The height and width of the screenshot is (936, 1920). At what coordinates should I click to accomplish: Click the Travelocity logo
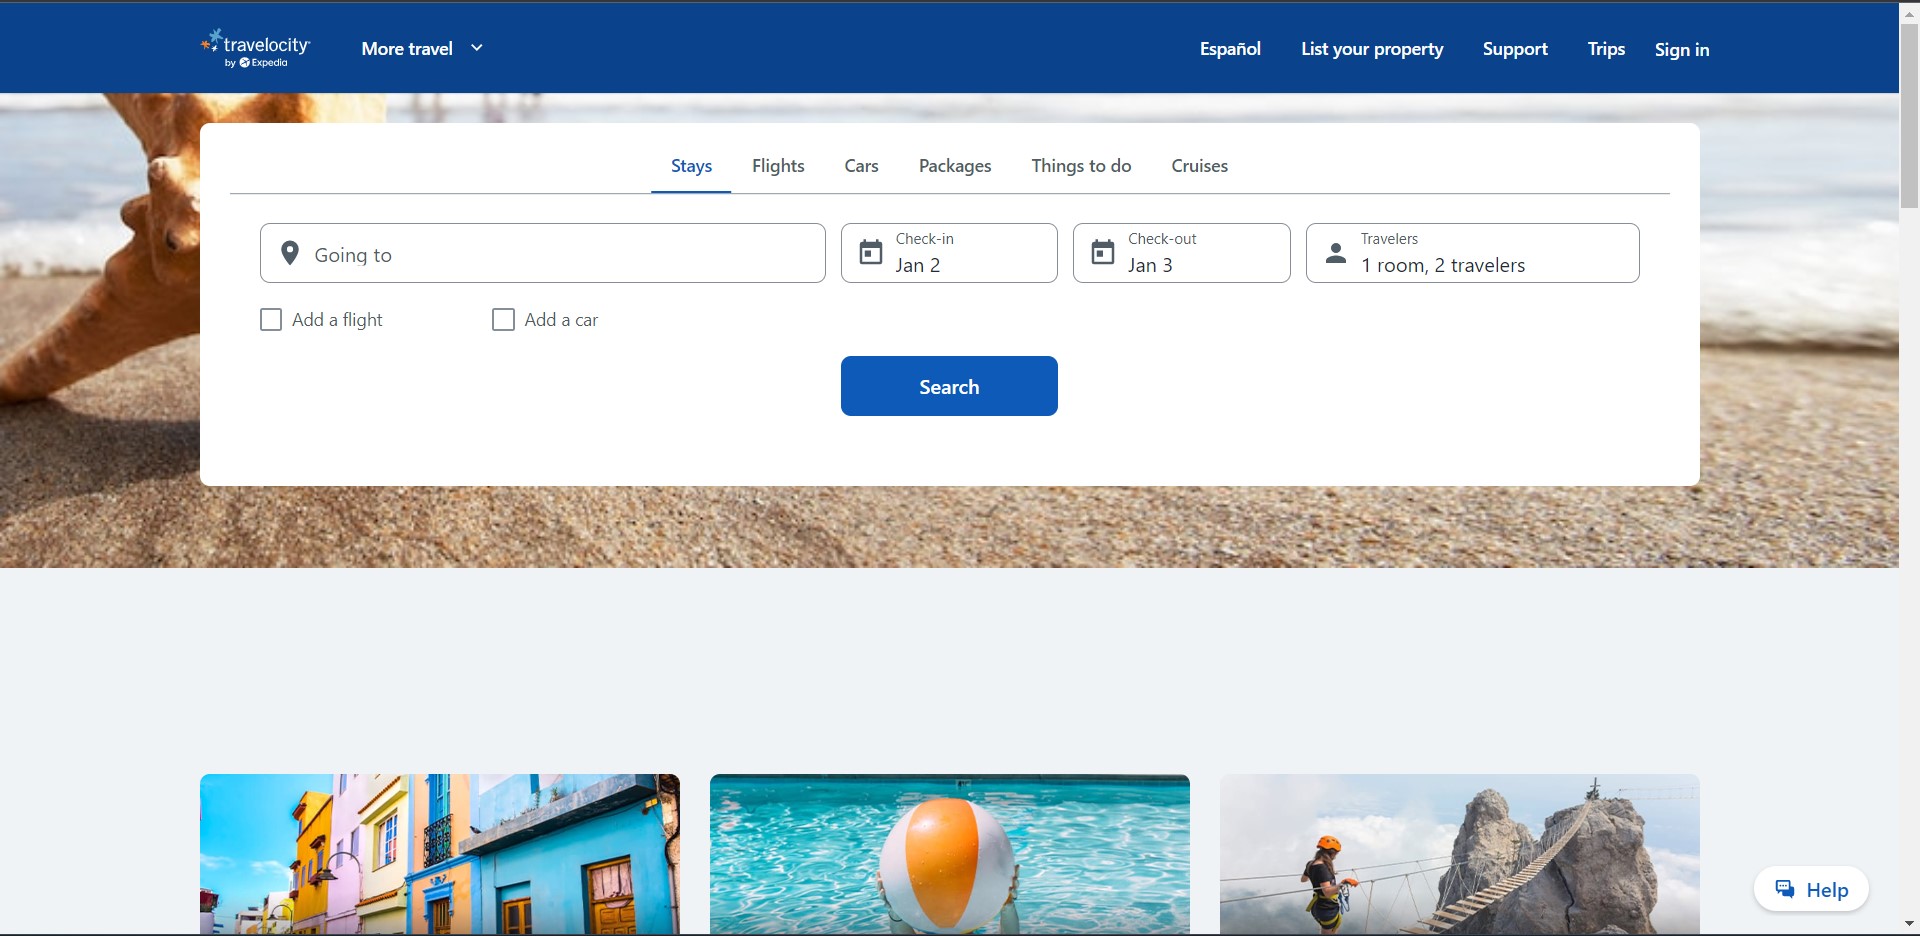256,49
